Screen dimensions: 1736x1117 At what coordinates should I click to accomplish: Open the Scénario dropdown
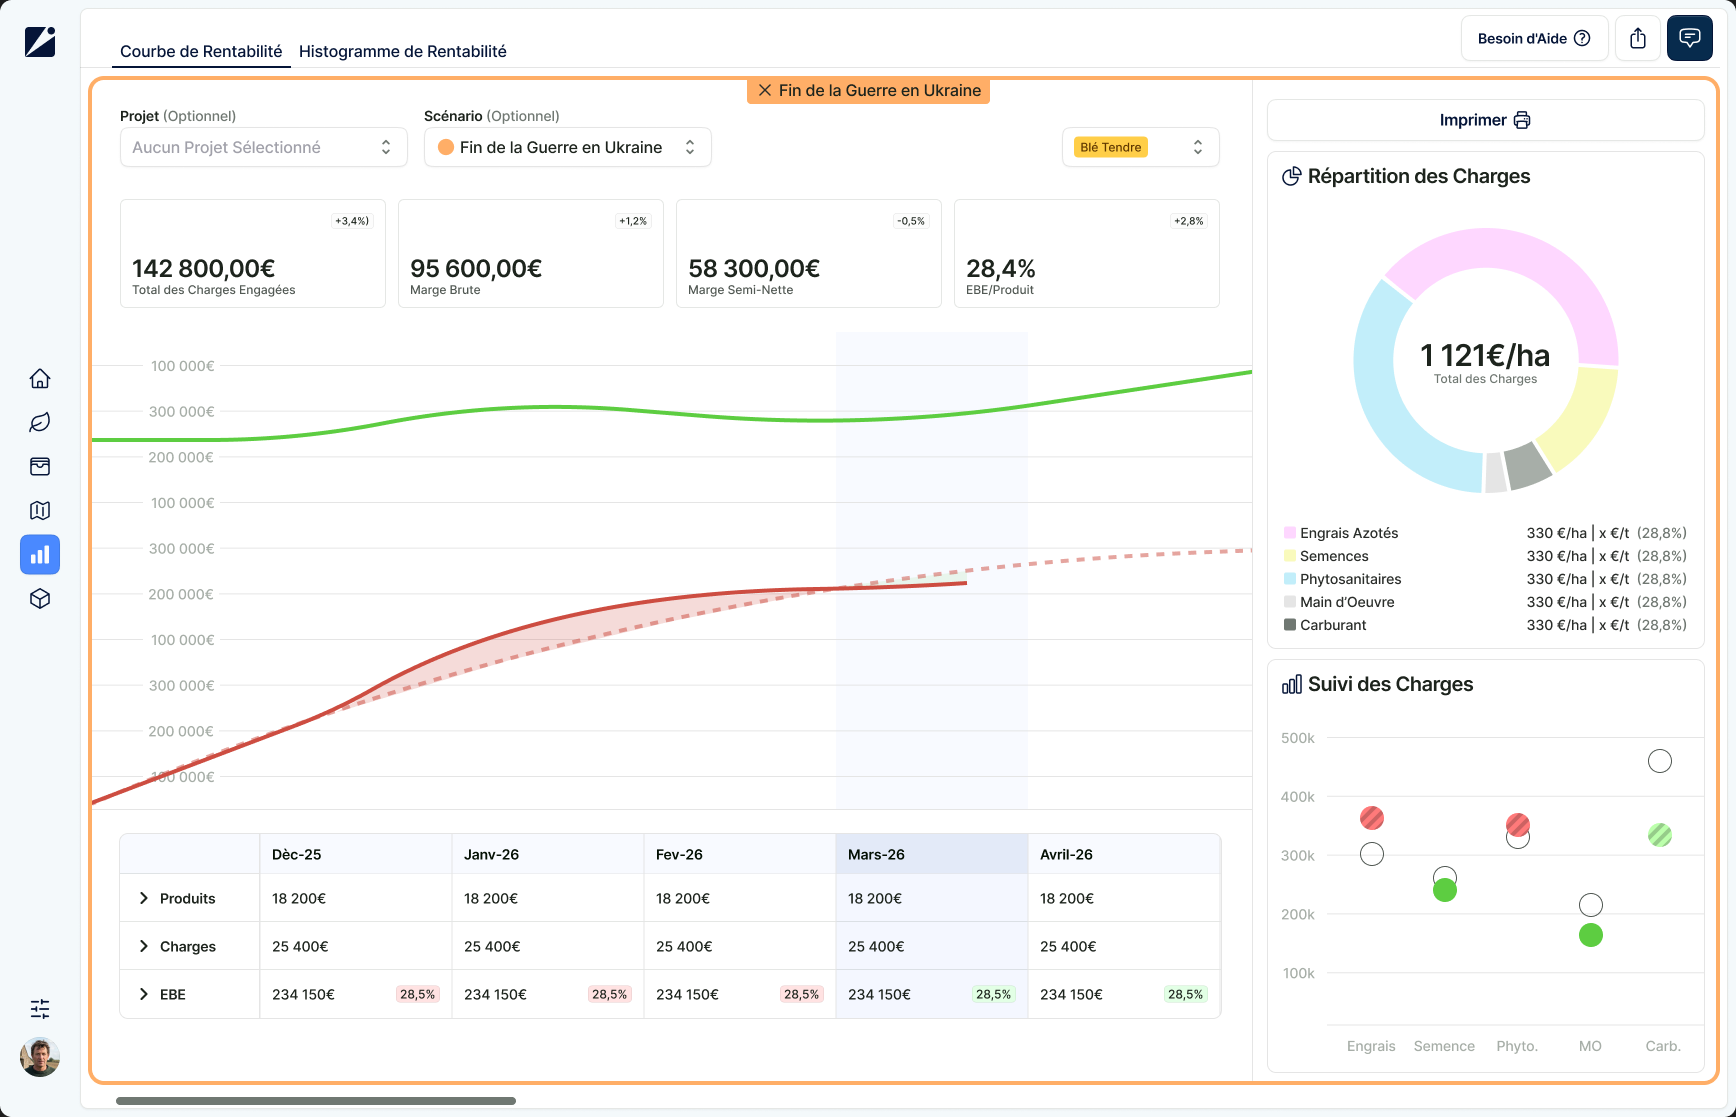[x=568, y=147]
